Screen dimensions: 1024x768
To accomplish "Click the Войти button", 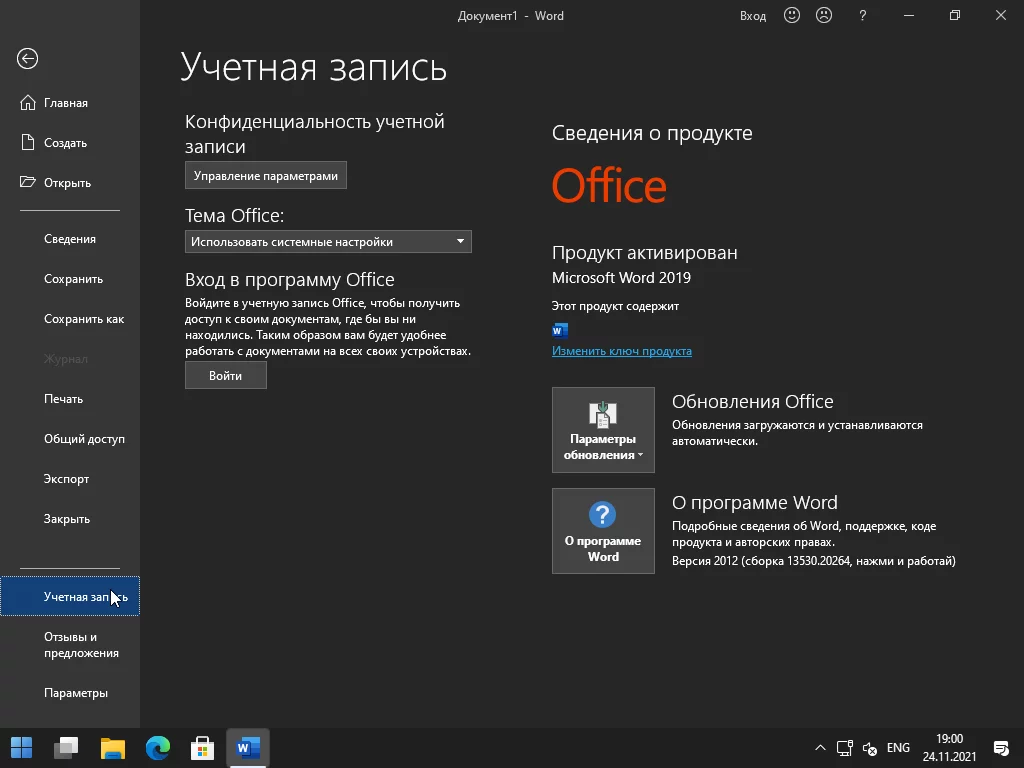I will coord(225,376).
